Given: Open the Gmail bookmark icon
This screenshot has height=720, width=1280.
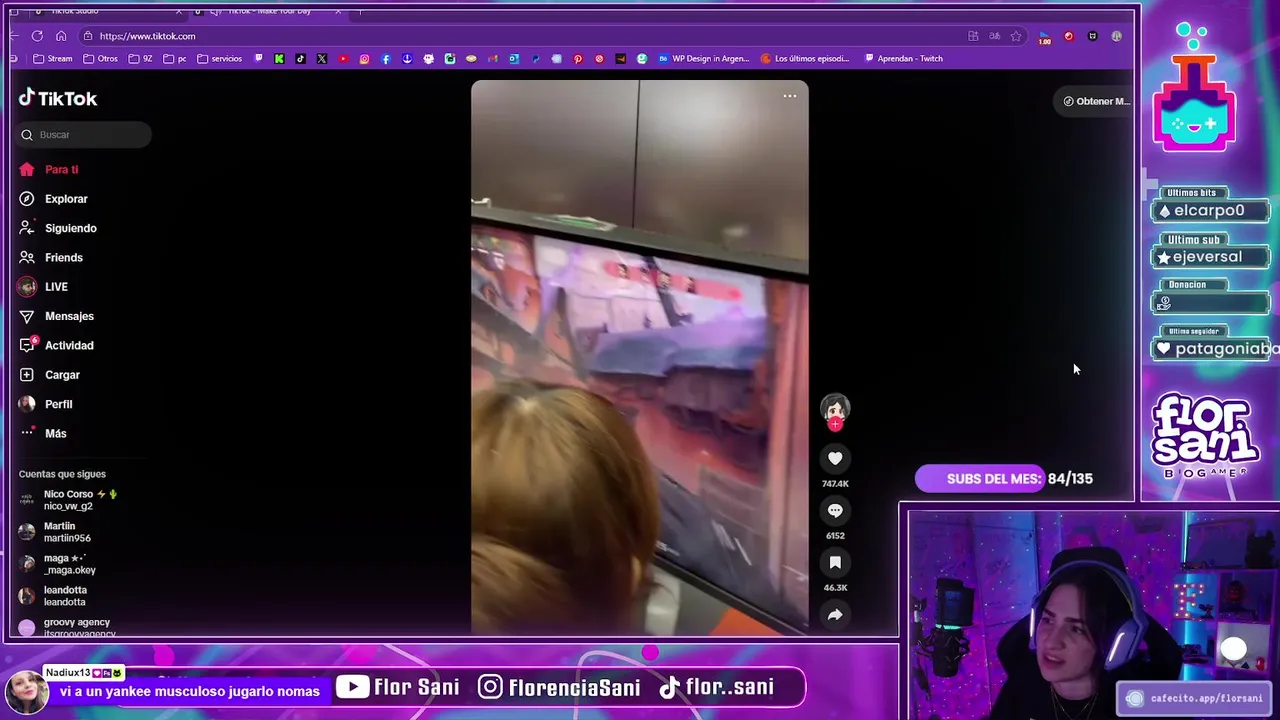Looking at the screenshot, I should [x=492, y=58].
